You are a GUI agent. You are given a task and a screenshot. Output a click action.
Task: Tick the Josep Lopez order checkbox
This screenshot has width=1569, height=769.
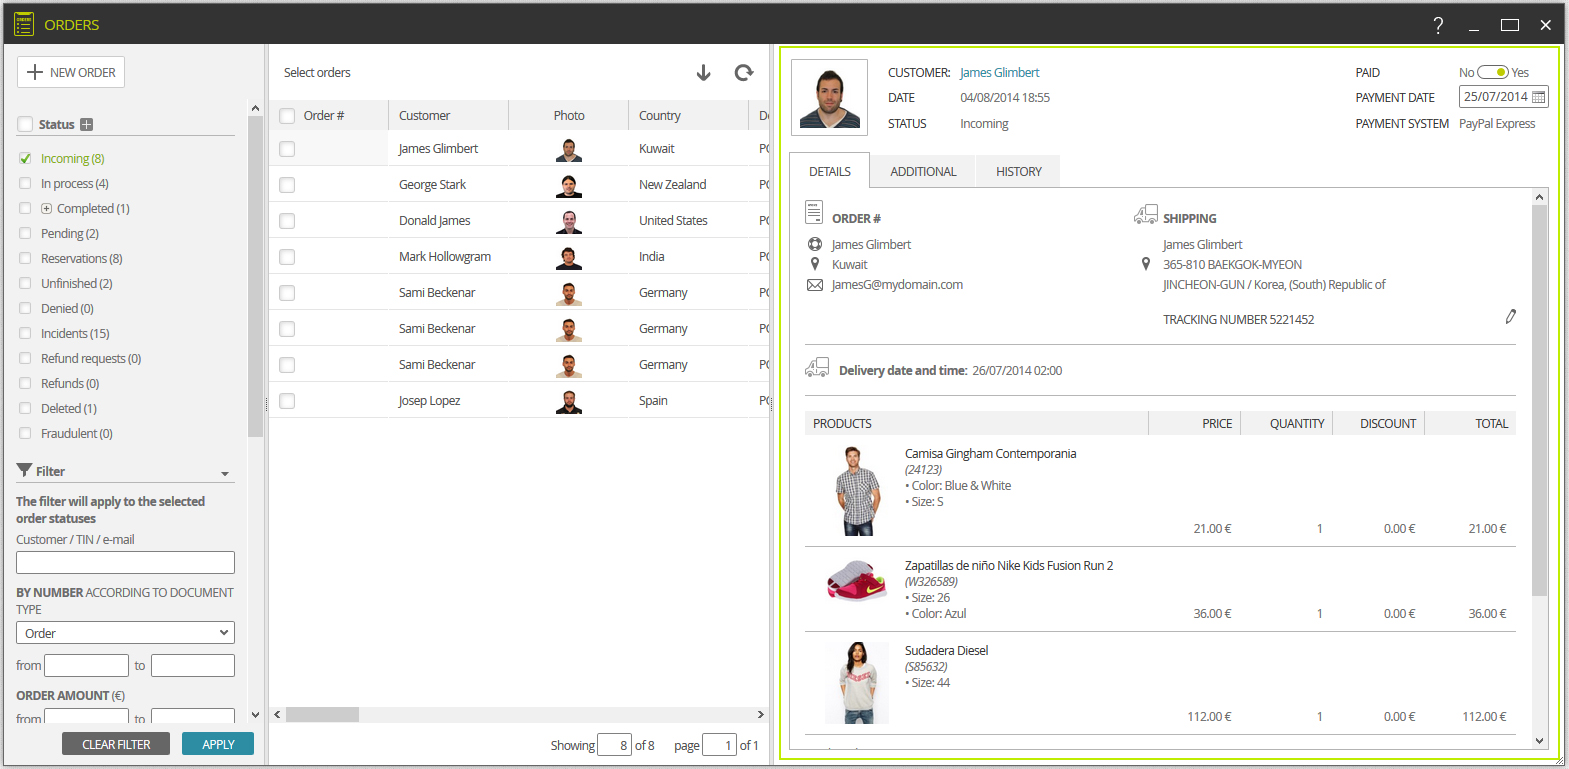(x=287, y=401)
